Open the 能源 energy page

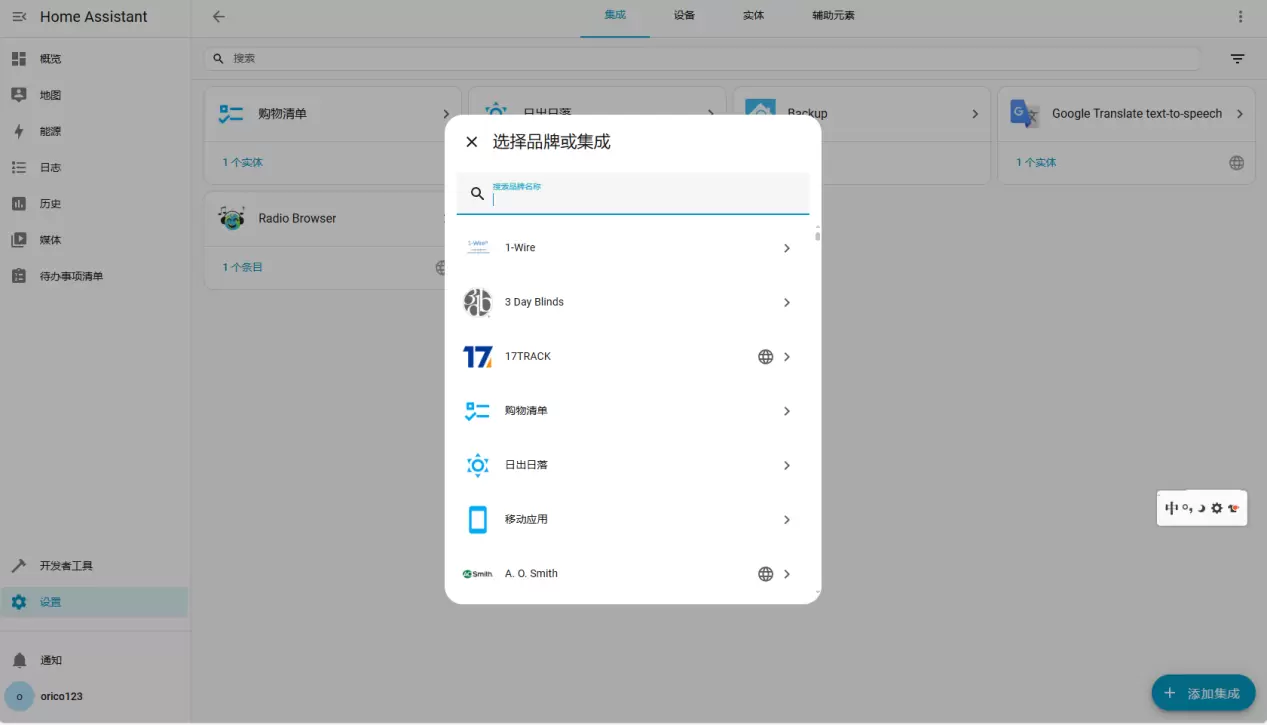pyautogui.click(x=50, y=132)
